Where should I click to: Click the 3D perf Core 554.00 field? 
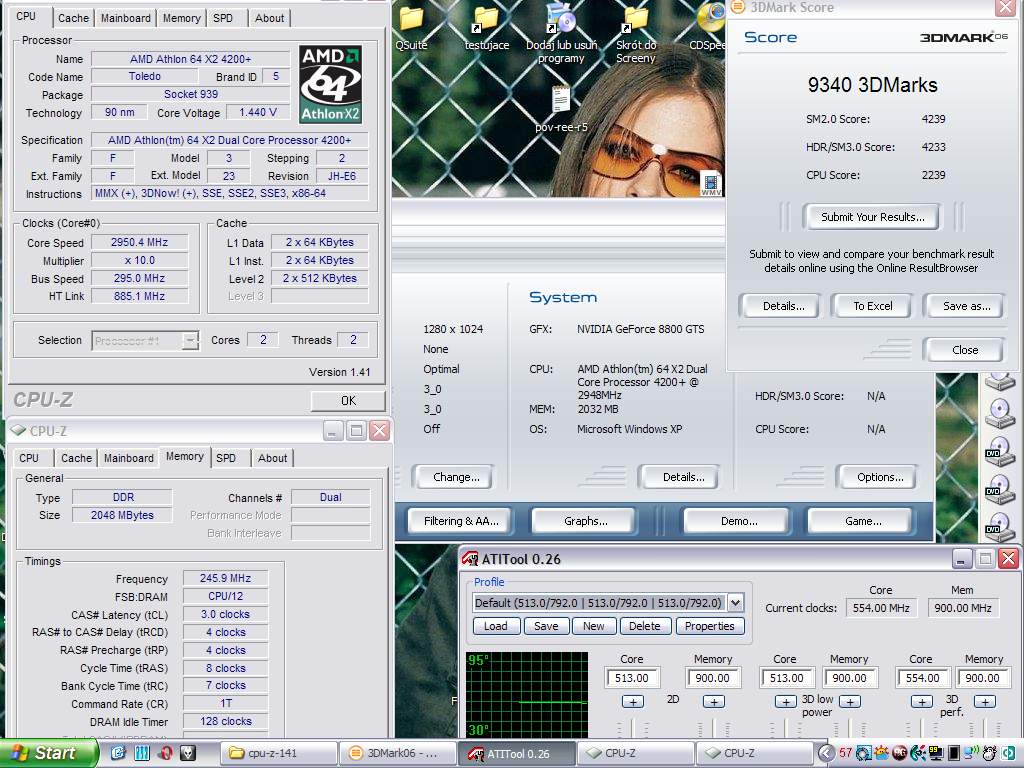tap(922, 678)
